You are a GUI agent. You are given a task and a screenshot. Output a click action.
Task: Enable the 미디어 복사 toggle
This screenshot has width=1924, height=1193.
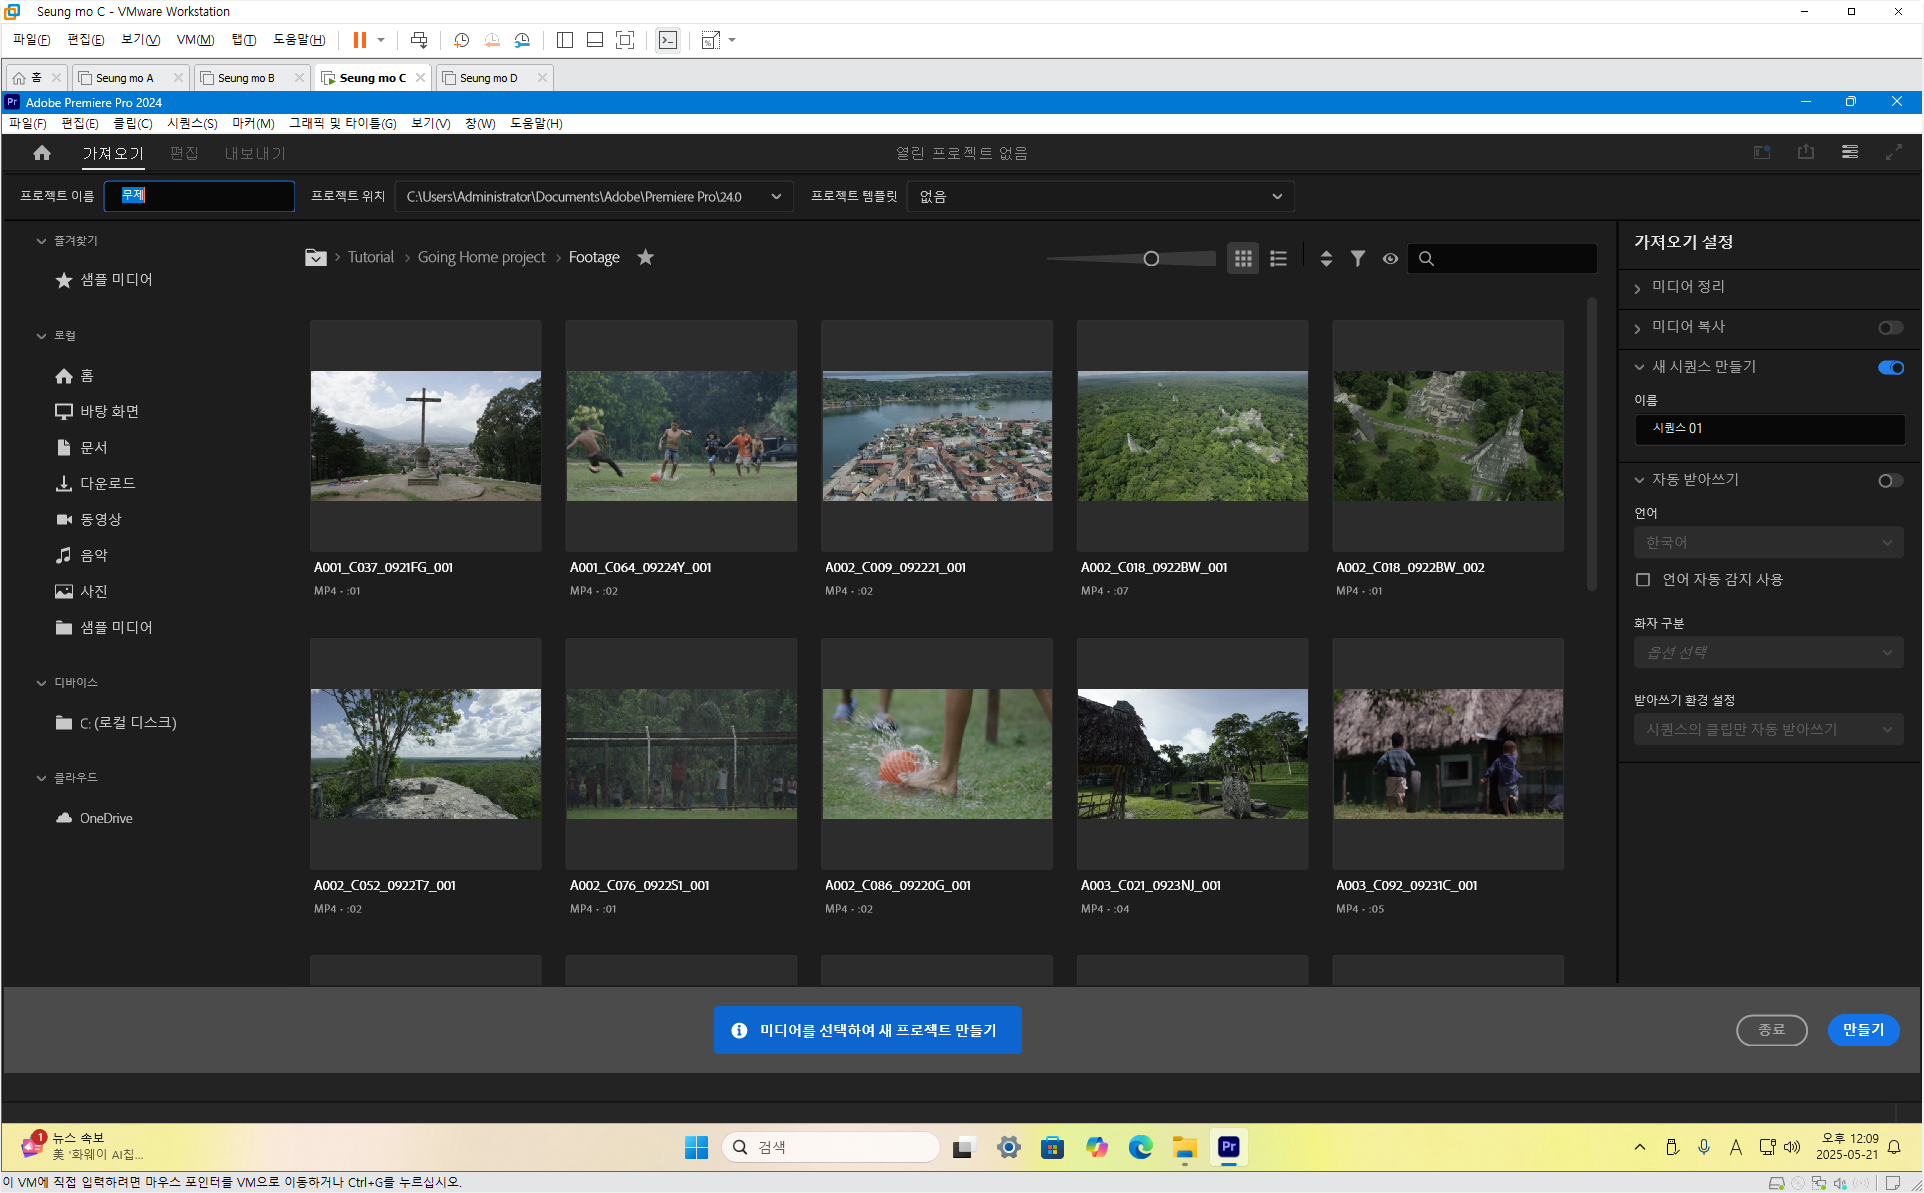[1890, 328]
